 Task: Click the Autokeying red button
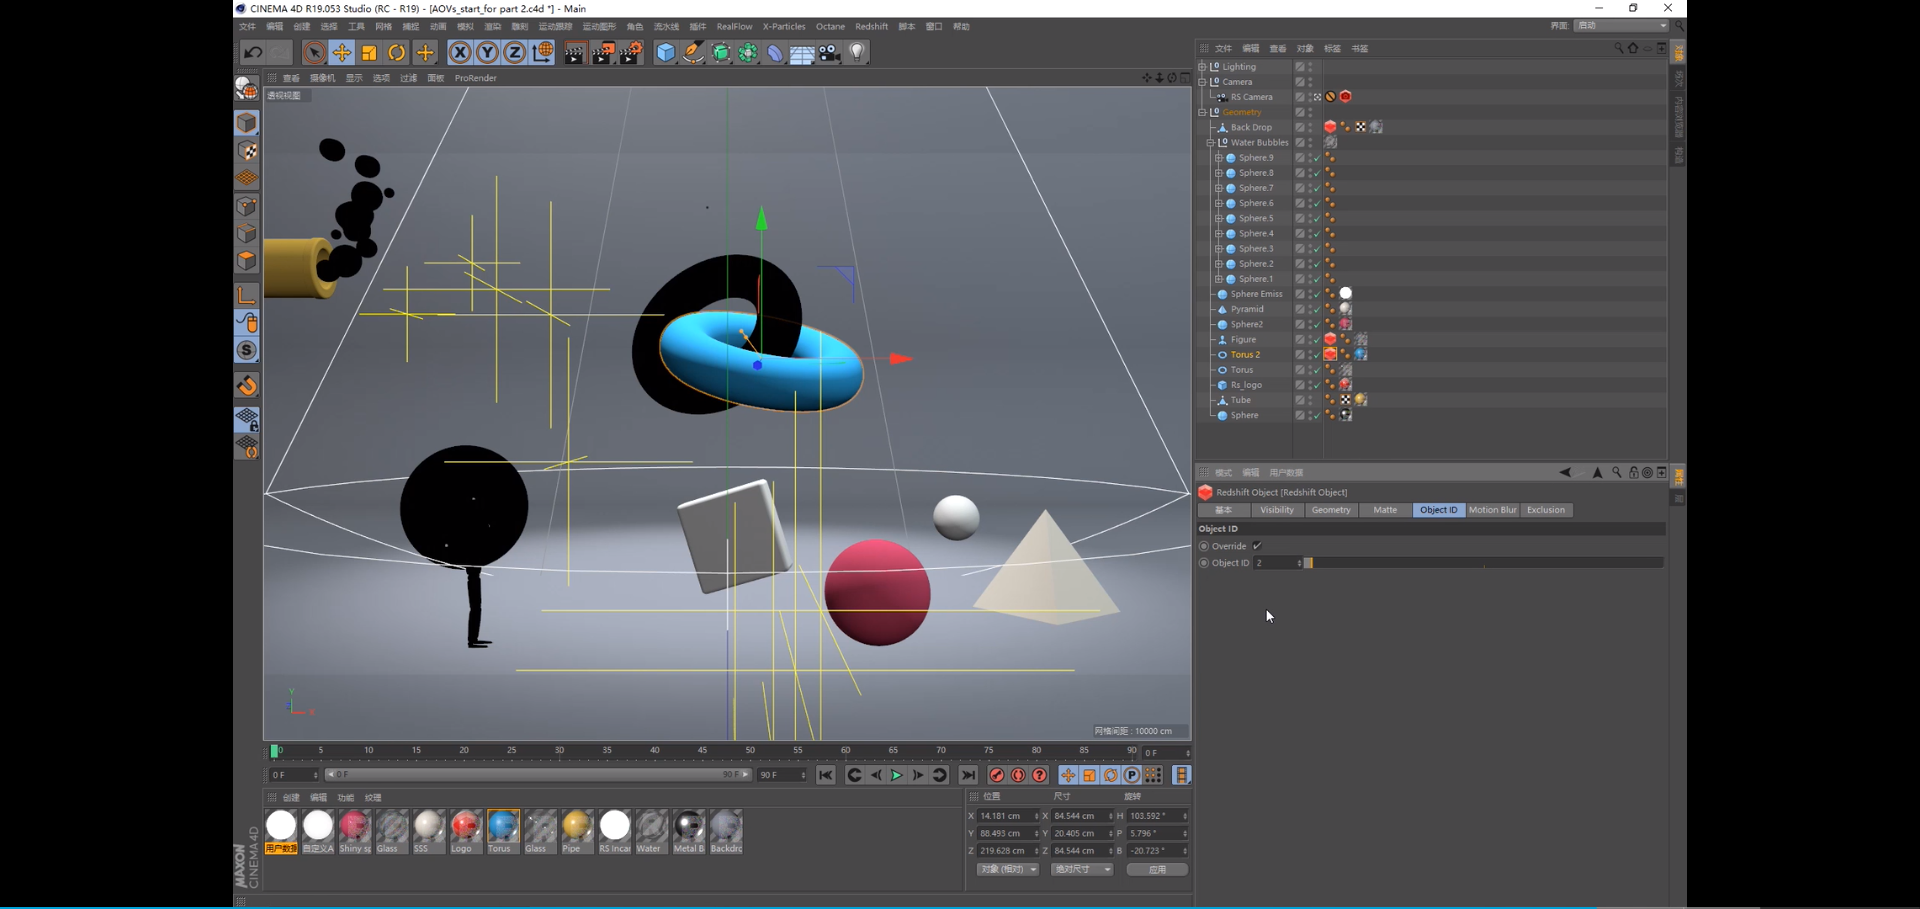point(1018,775)
